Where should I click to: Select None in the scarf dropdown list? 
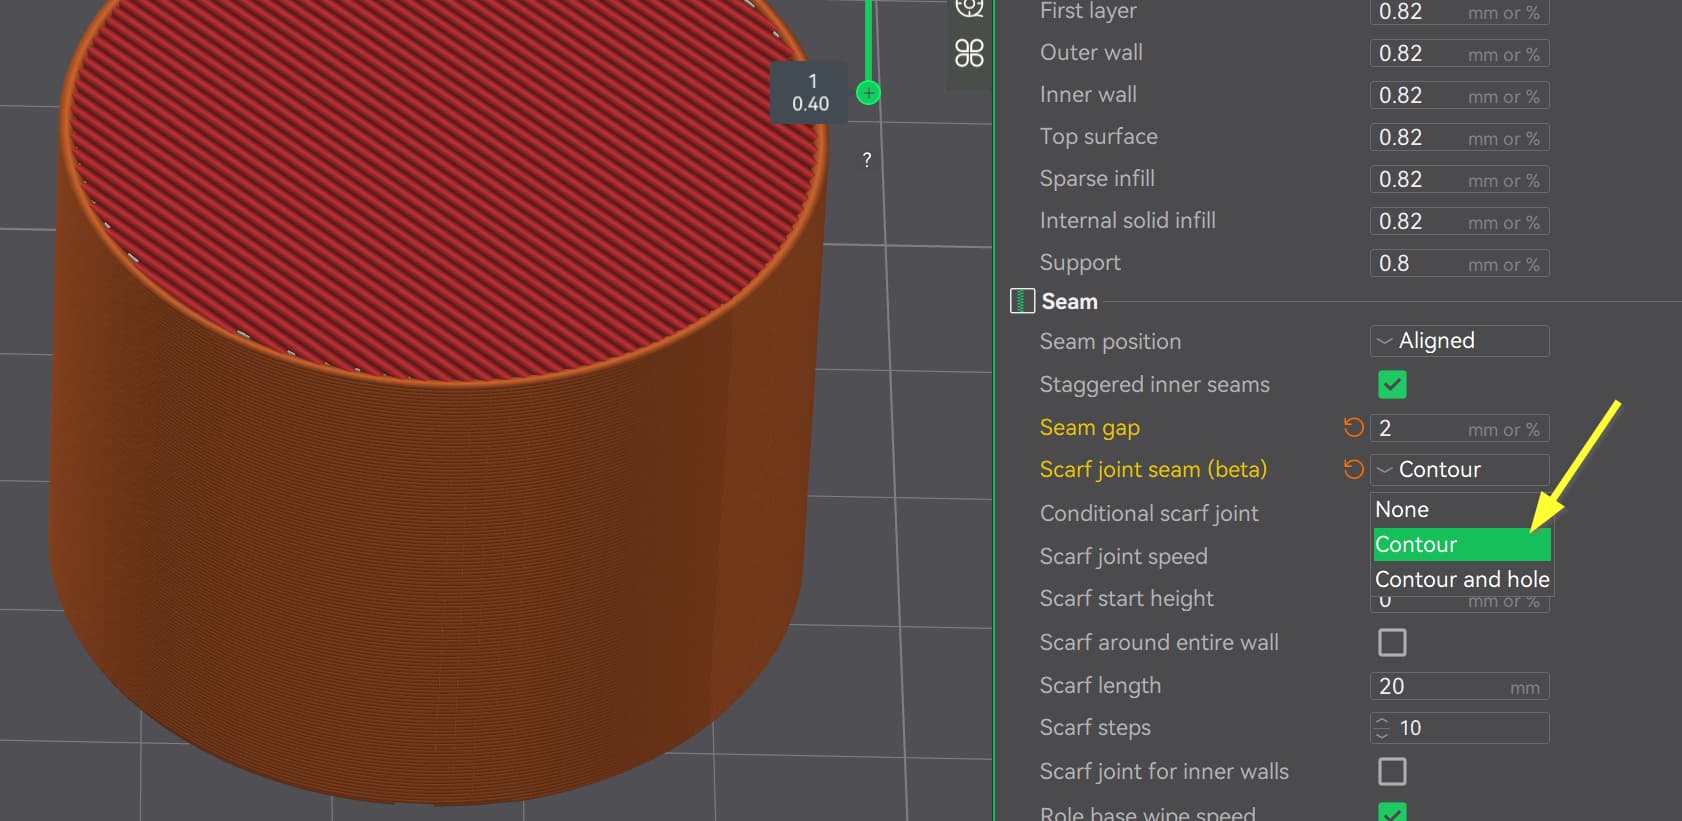point(1402,510)
